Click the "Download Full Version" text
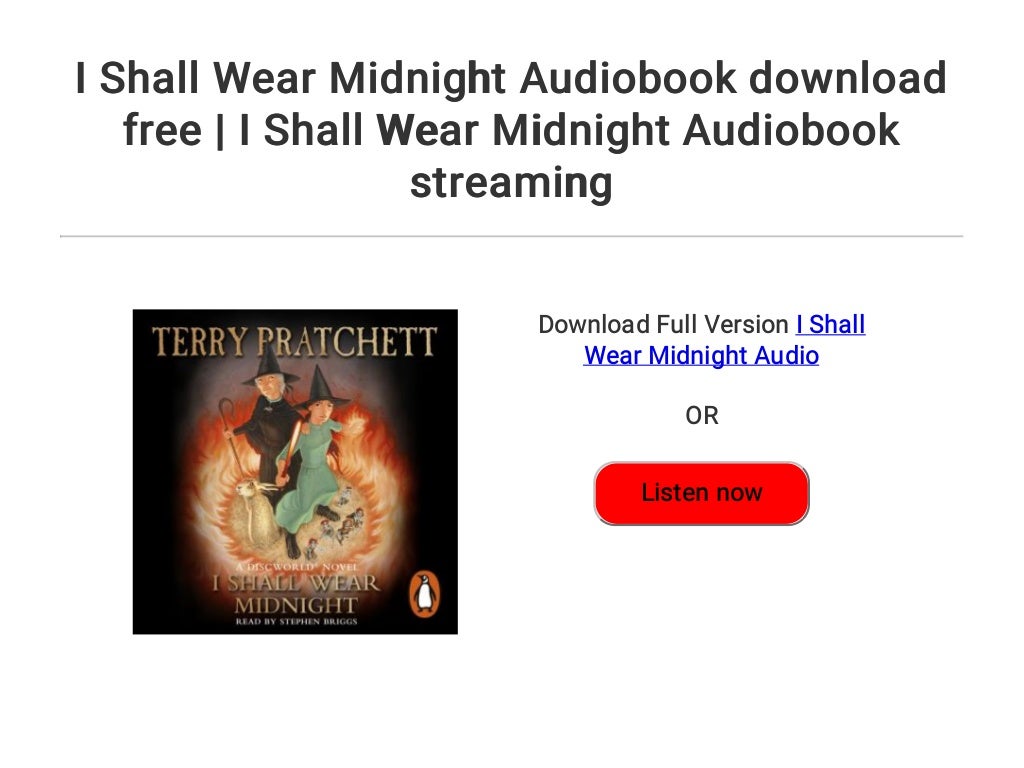This screenshot has width=1024, height=768. pyautogui.click(x=664, y=325)
